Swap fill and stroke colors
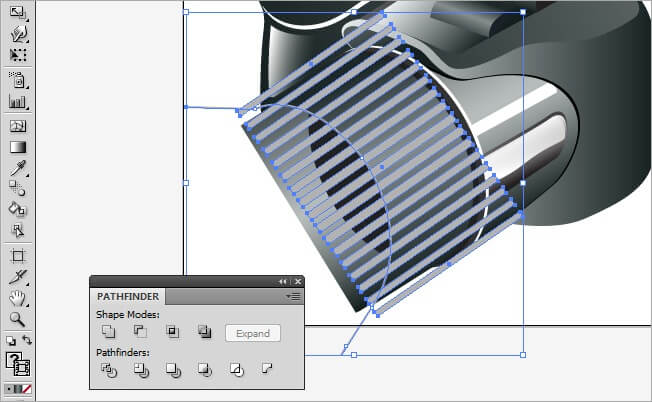 click(x=27, y=341)
